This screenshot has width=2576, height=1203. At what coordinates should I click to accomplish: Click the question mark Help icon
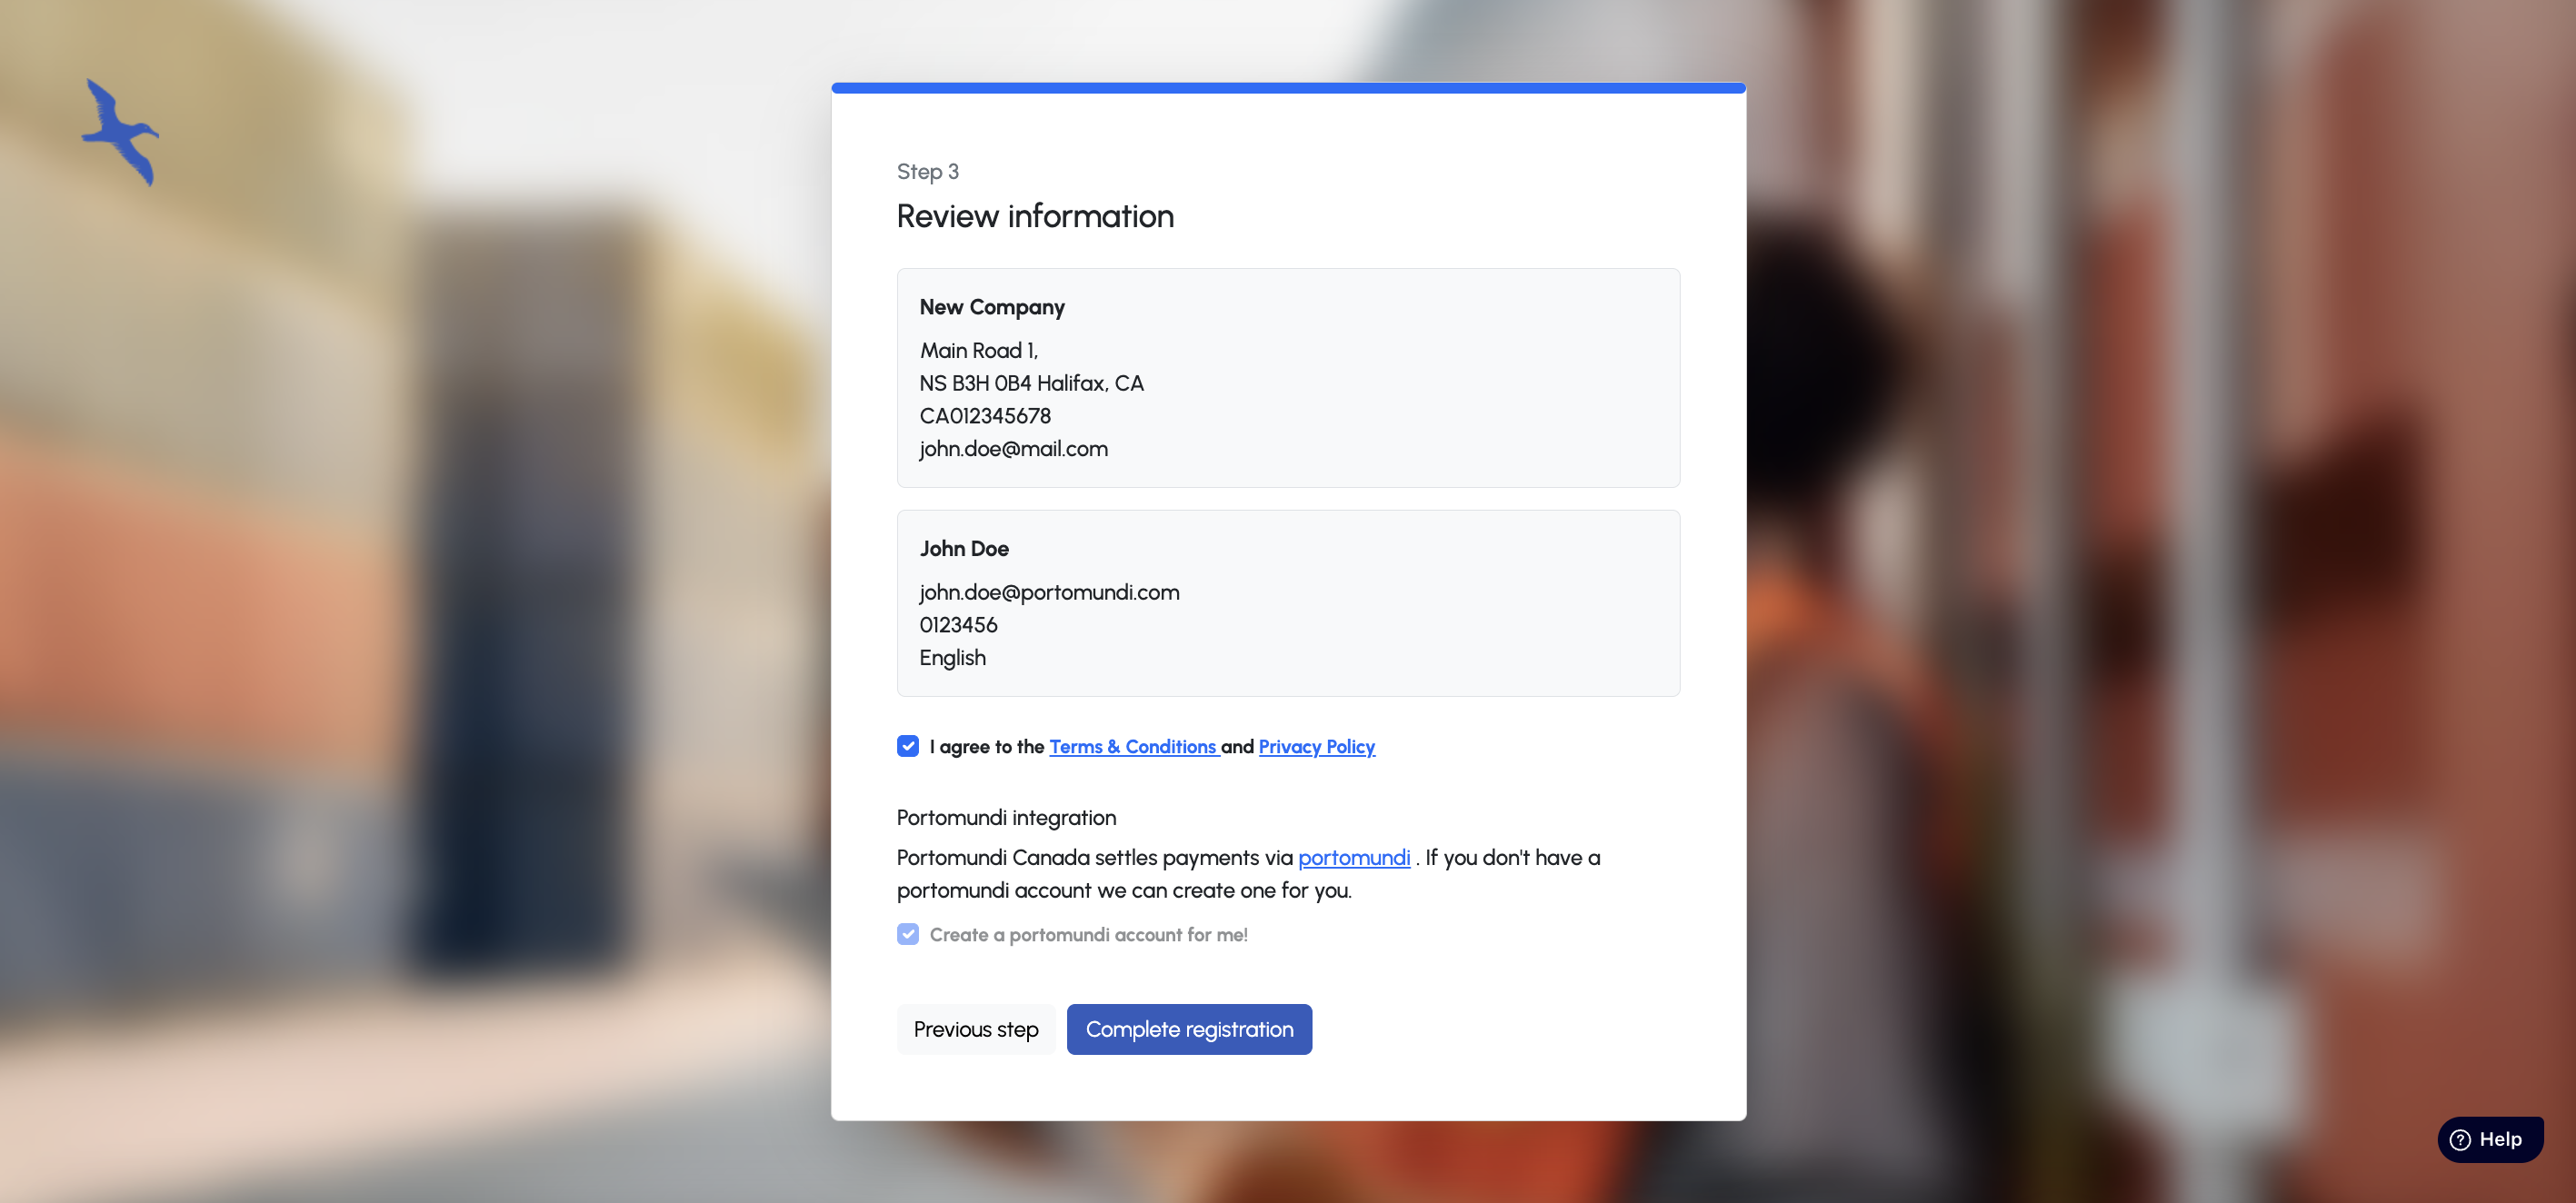coord(2460,1139)
